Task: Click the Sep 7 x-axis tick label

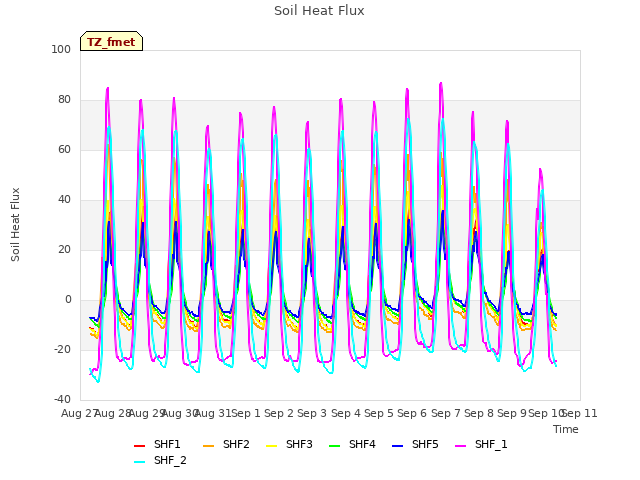Action: click(445, 413)
